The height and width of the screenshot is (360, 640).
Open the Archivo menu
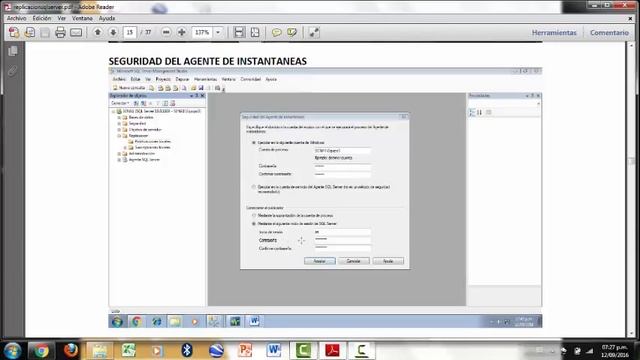pos(16,18)
